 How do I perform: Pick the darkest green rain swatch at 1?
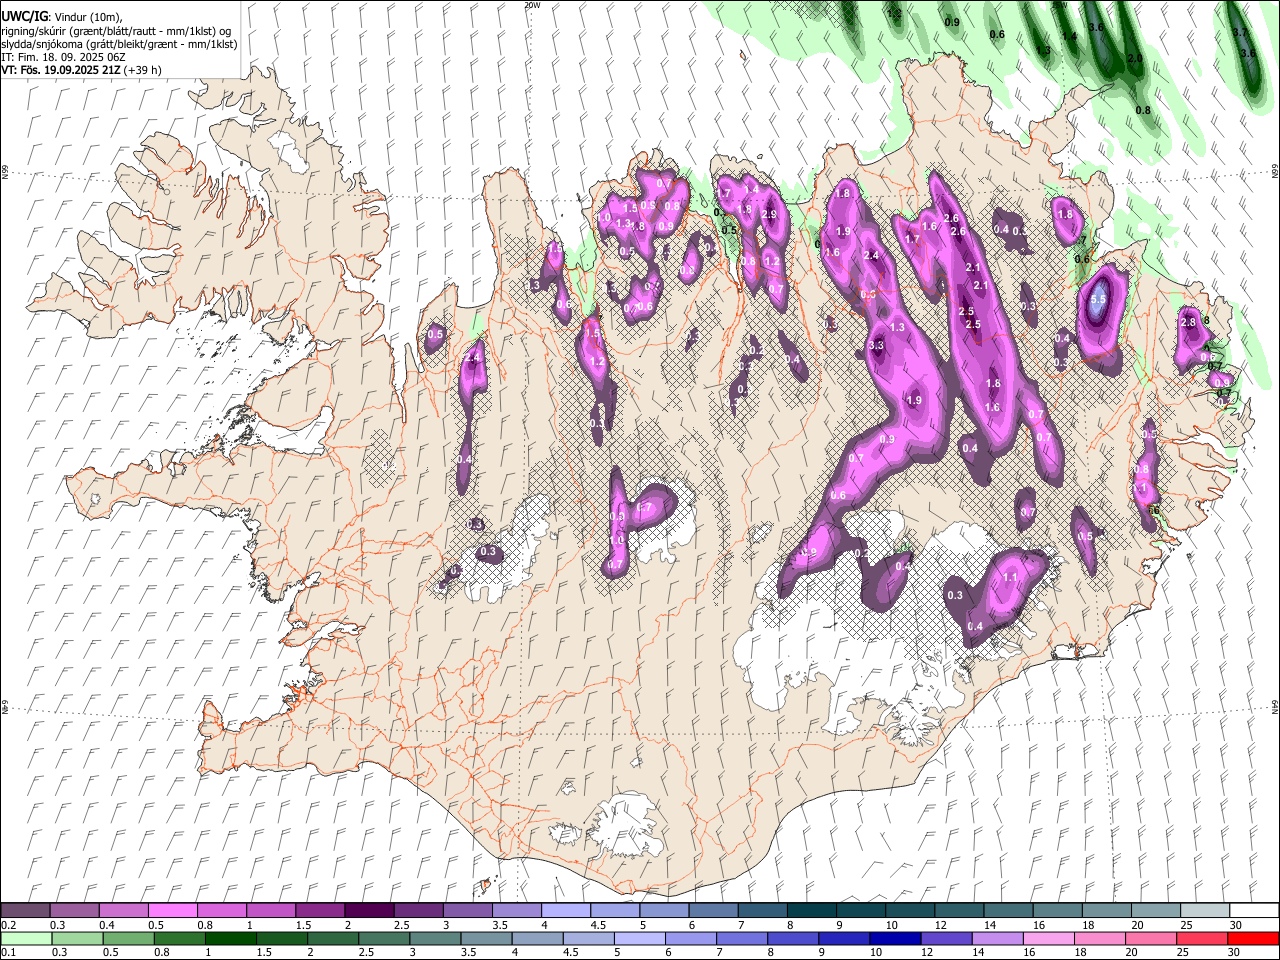(x=230, y=938)
